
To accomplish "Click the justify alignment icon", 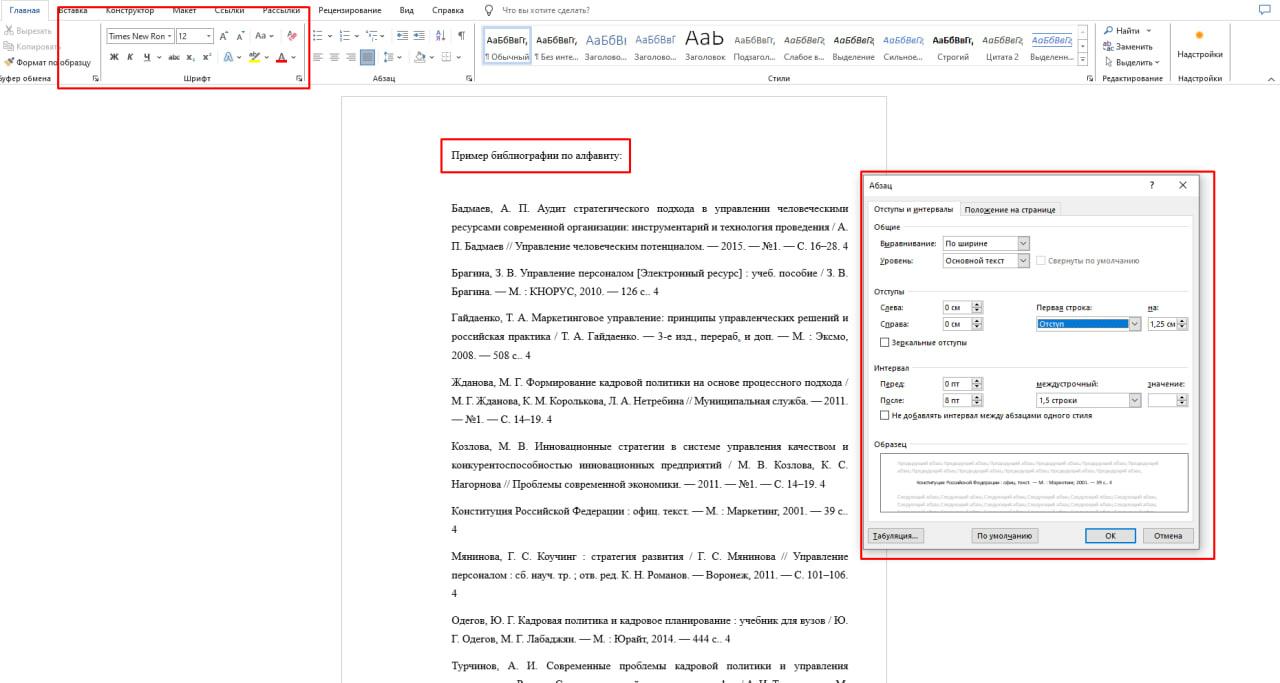I will pos(367,57).
